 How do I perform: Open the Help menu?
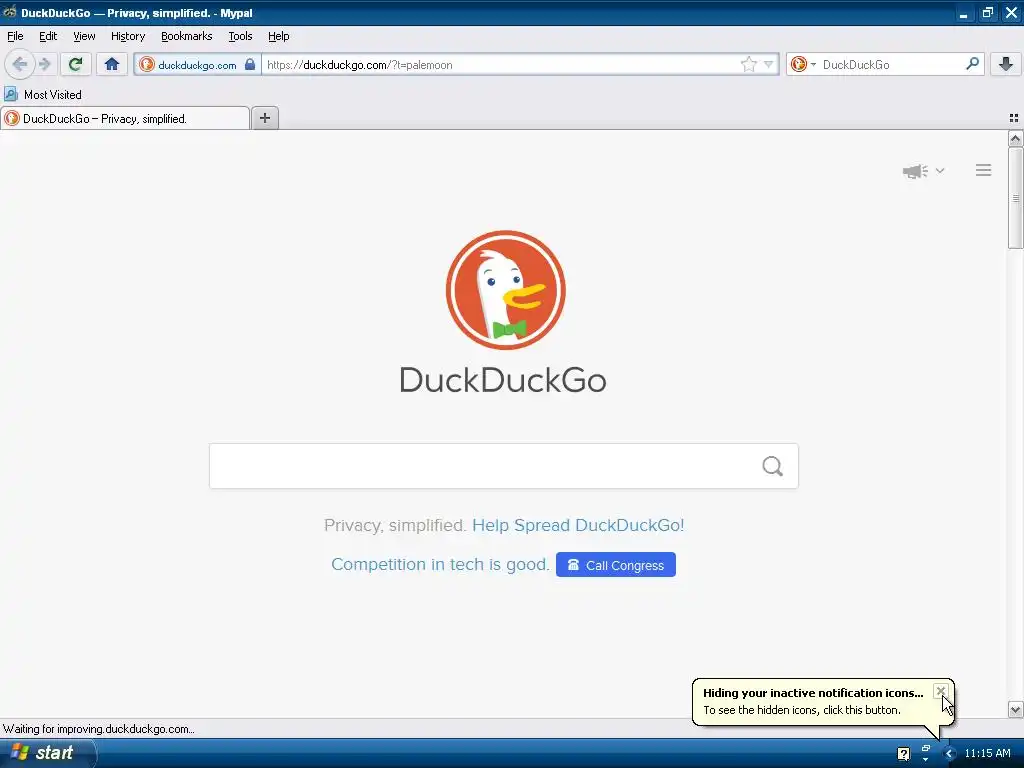pyautogui.click(x=278, y=37)
